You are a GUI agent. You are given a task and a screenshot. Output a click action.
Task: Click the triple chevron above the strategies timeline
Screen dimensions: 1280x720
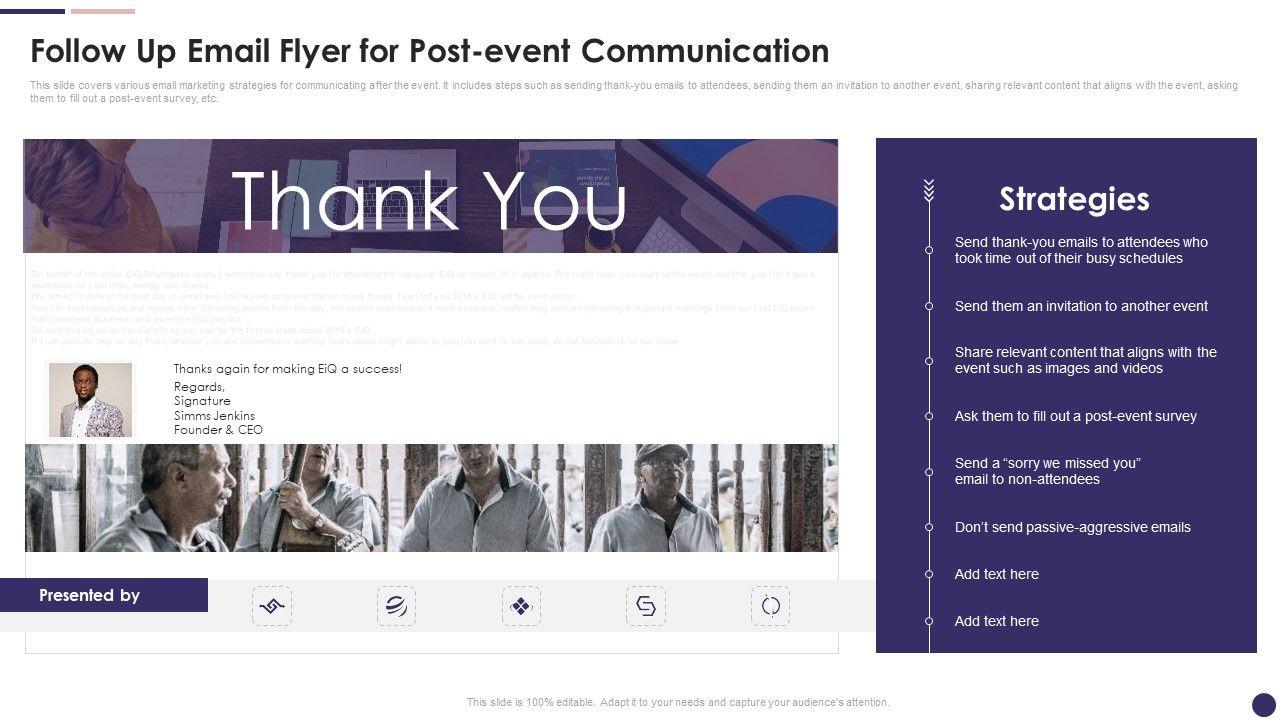tap(929, 190)
